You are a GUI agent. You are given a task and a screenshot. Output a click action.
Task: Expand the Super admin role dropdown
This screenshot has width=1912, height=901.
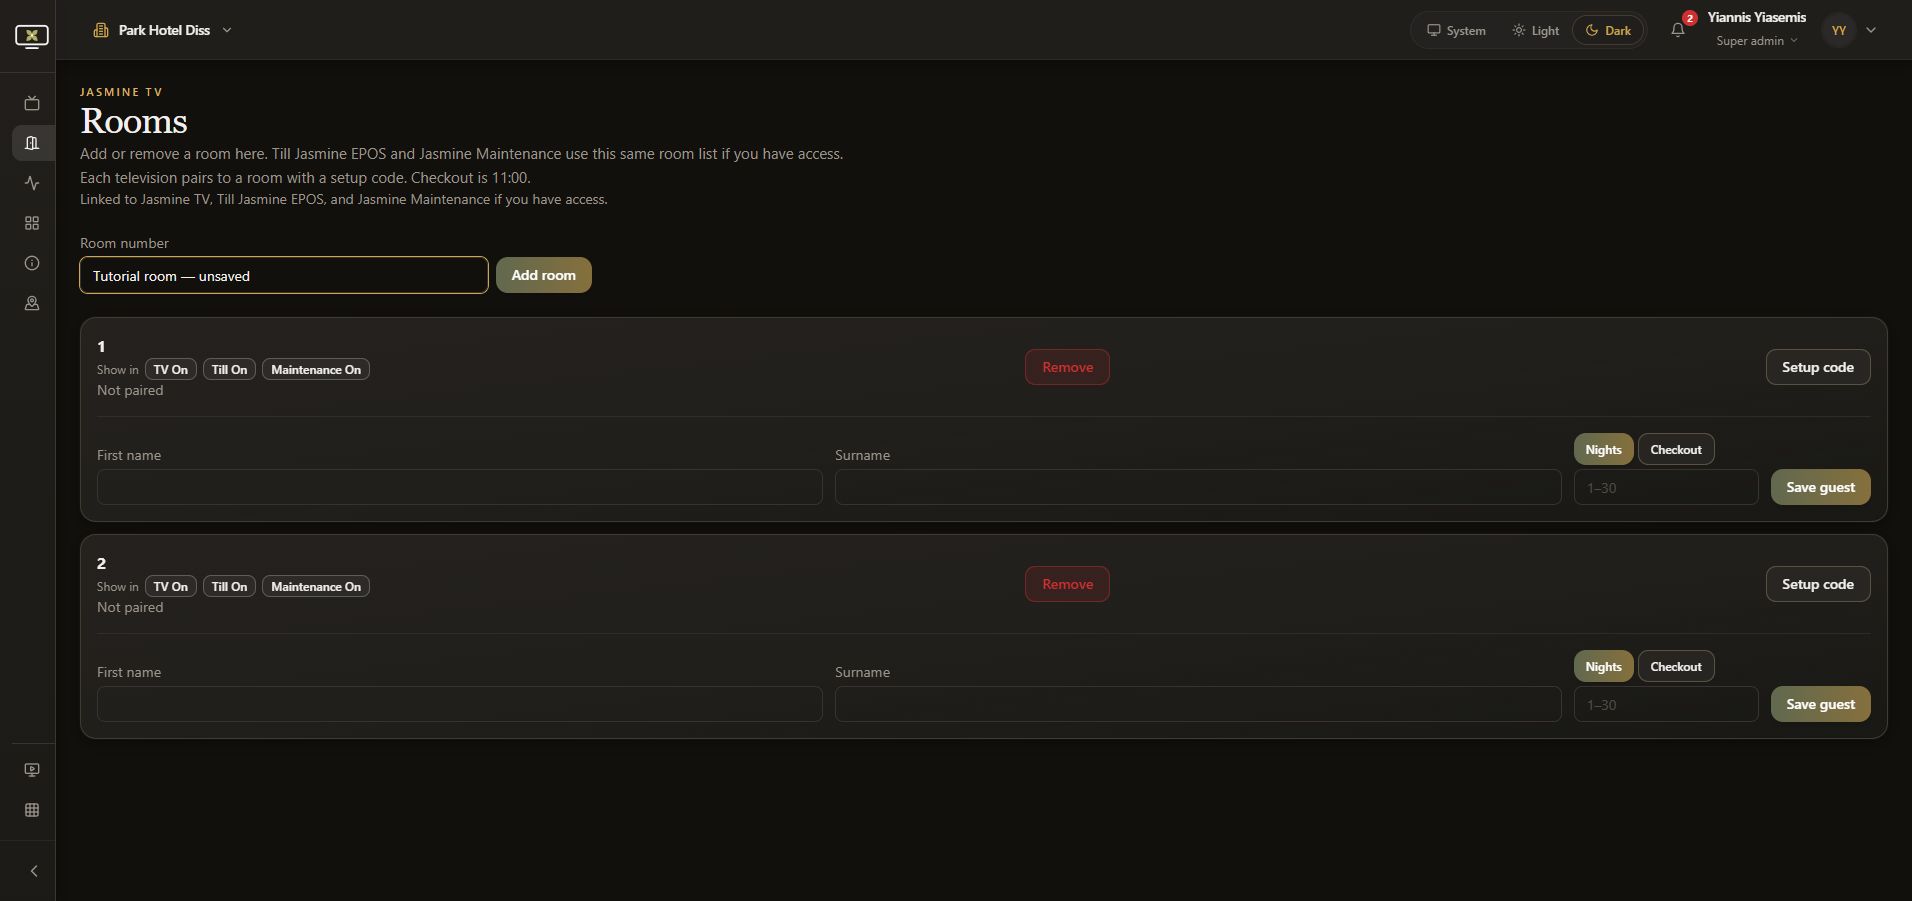coord(1757,41)
